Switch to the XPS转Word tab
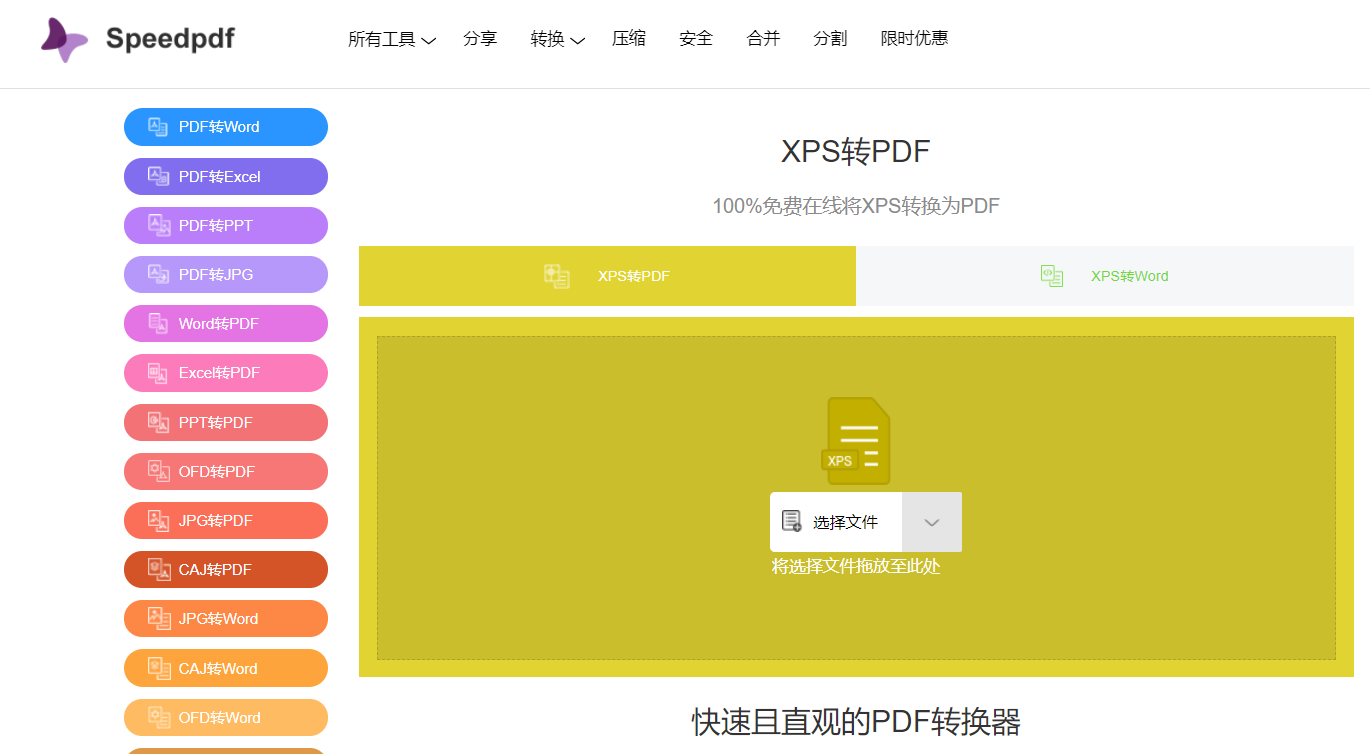Screen dimensions: 1370x754 coord(1105,276)
